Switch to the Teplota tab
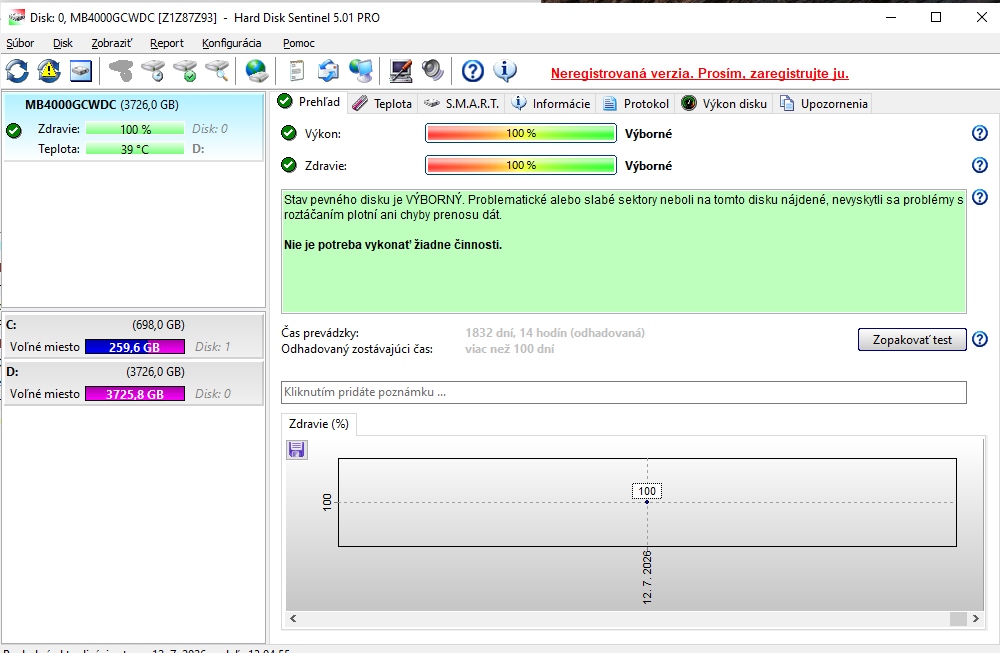Viewport: 1000px width, 653px height. point(383,103)
